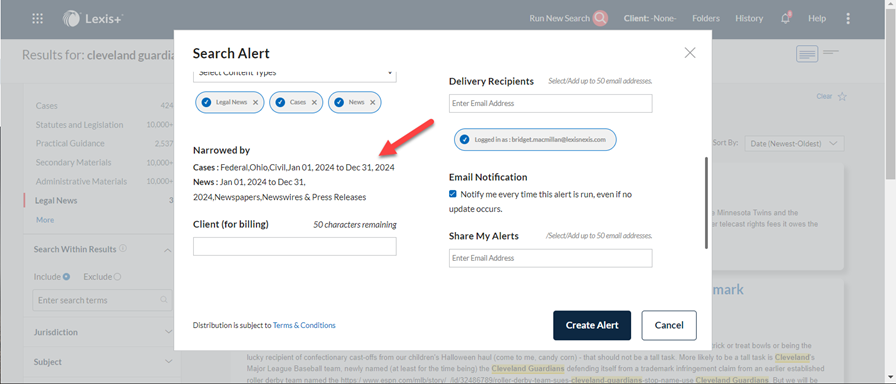This screenshot has height=384, width=896.
Task: Click the Search Alert dialog scrollbar
Action: 706,202
